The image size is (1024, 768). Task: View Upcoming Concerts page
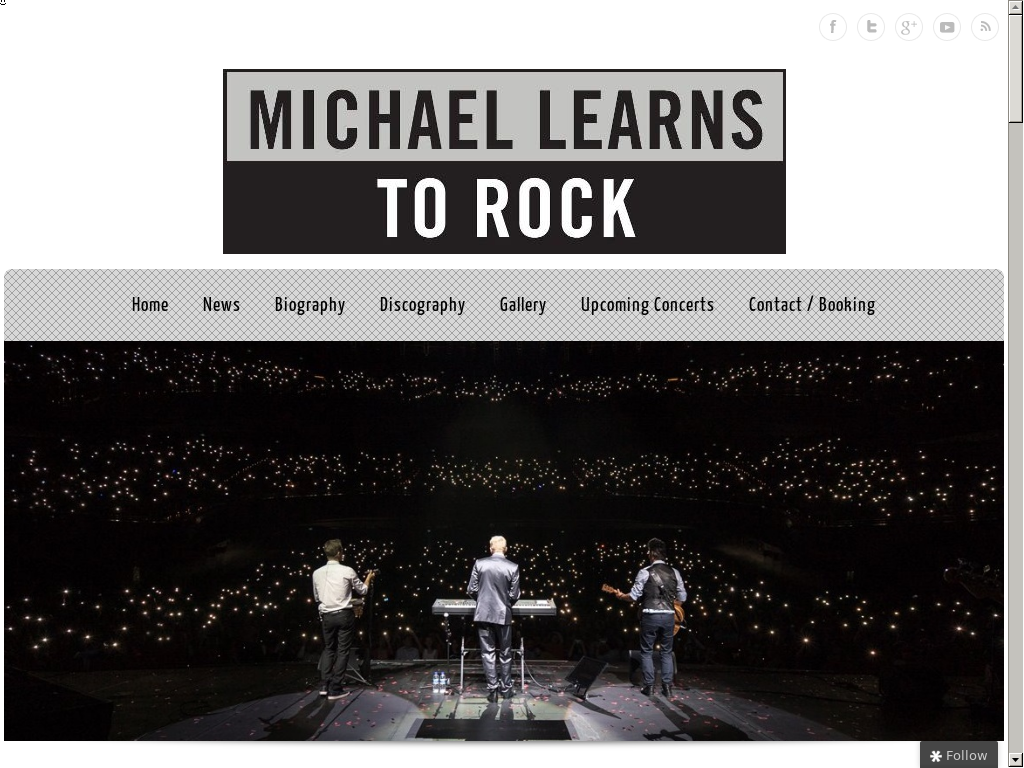pos(647,305)
